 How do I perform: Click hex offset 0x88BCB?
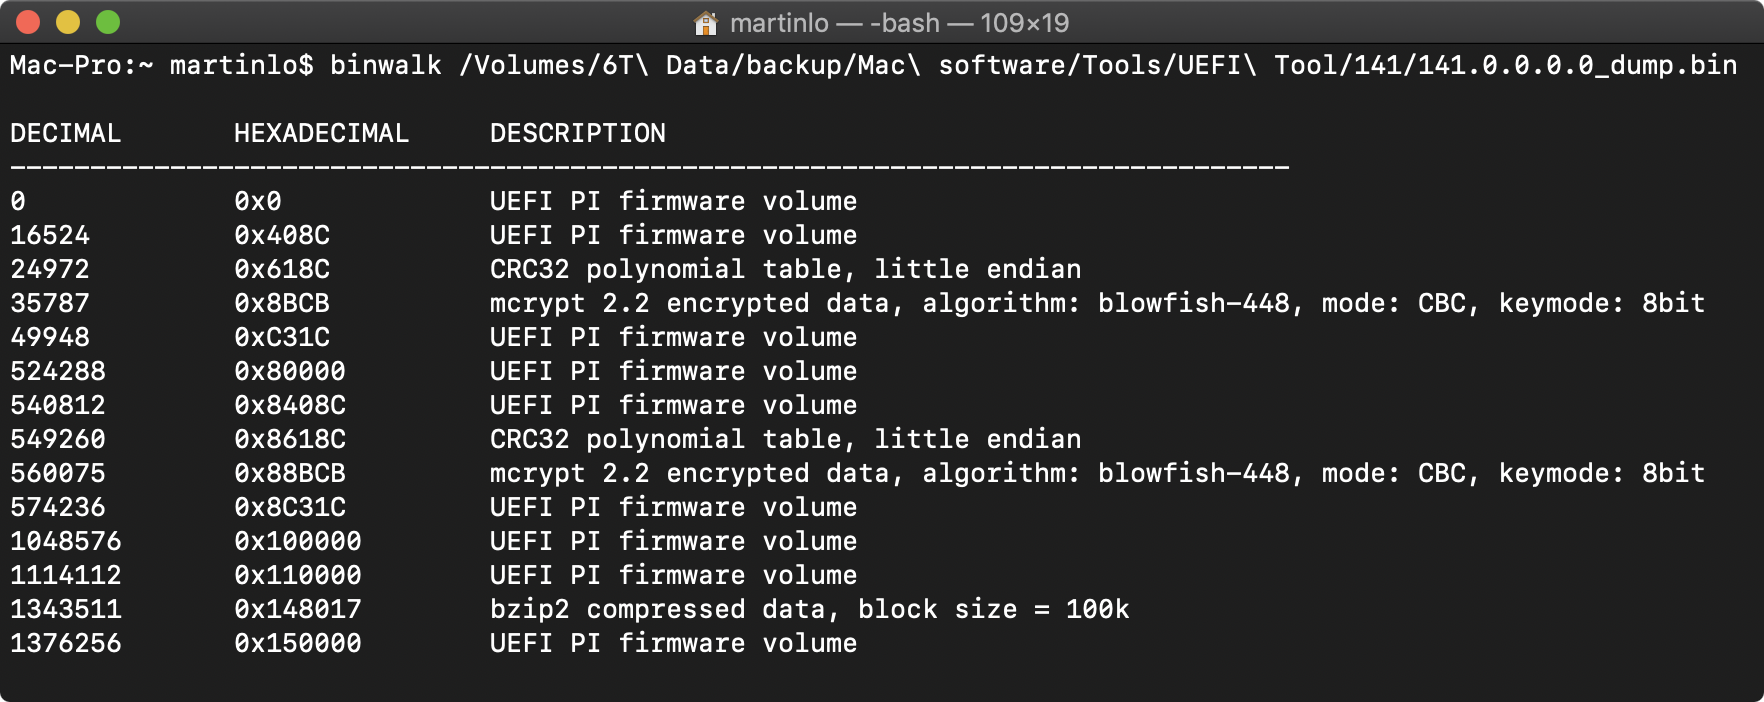290,473
